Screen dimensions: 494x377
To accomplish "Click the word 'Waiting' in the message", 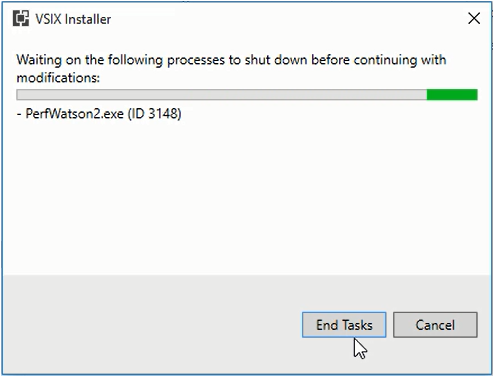I will [39, 60].
